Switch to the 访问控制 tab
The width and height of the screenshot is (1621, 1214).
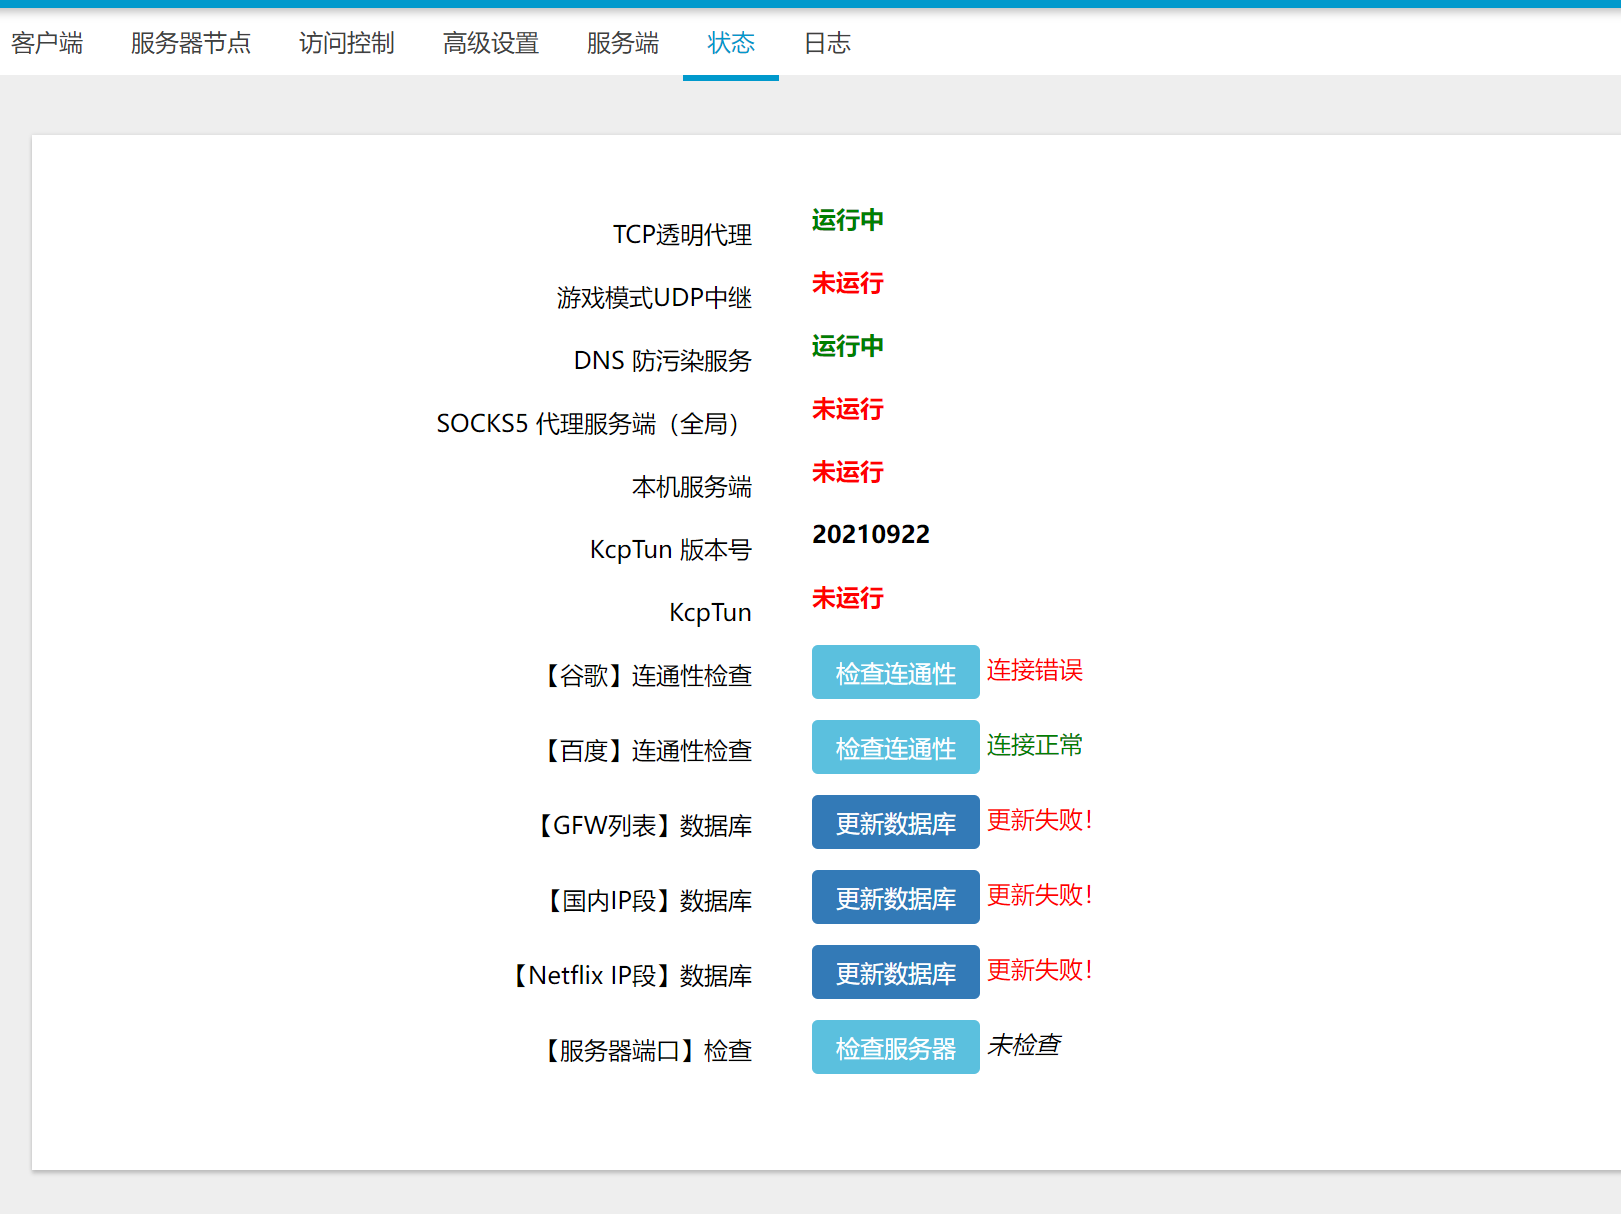click(346, 43)
